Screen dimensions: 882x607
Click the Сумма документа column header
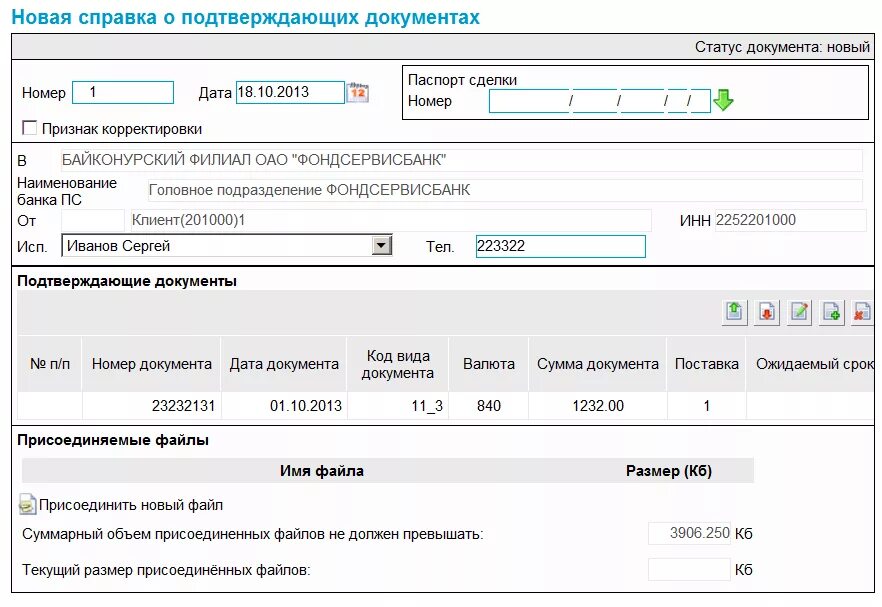597,364
